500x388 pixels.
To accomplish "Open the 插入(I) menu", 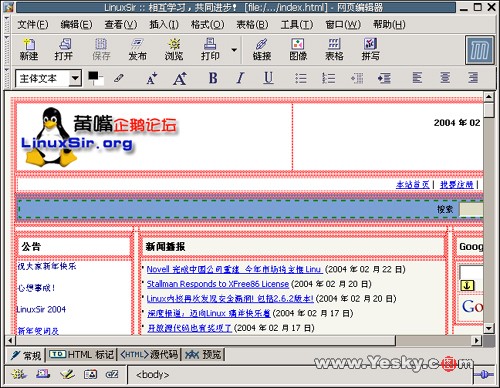I will [164, 24].
